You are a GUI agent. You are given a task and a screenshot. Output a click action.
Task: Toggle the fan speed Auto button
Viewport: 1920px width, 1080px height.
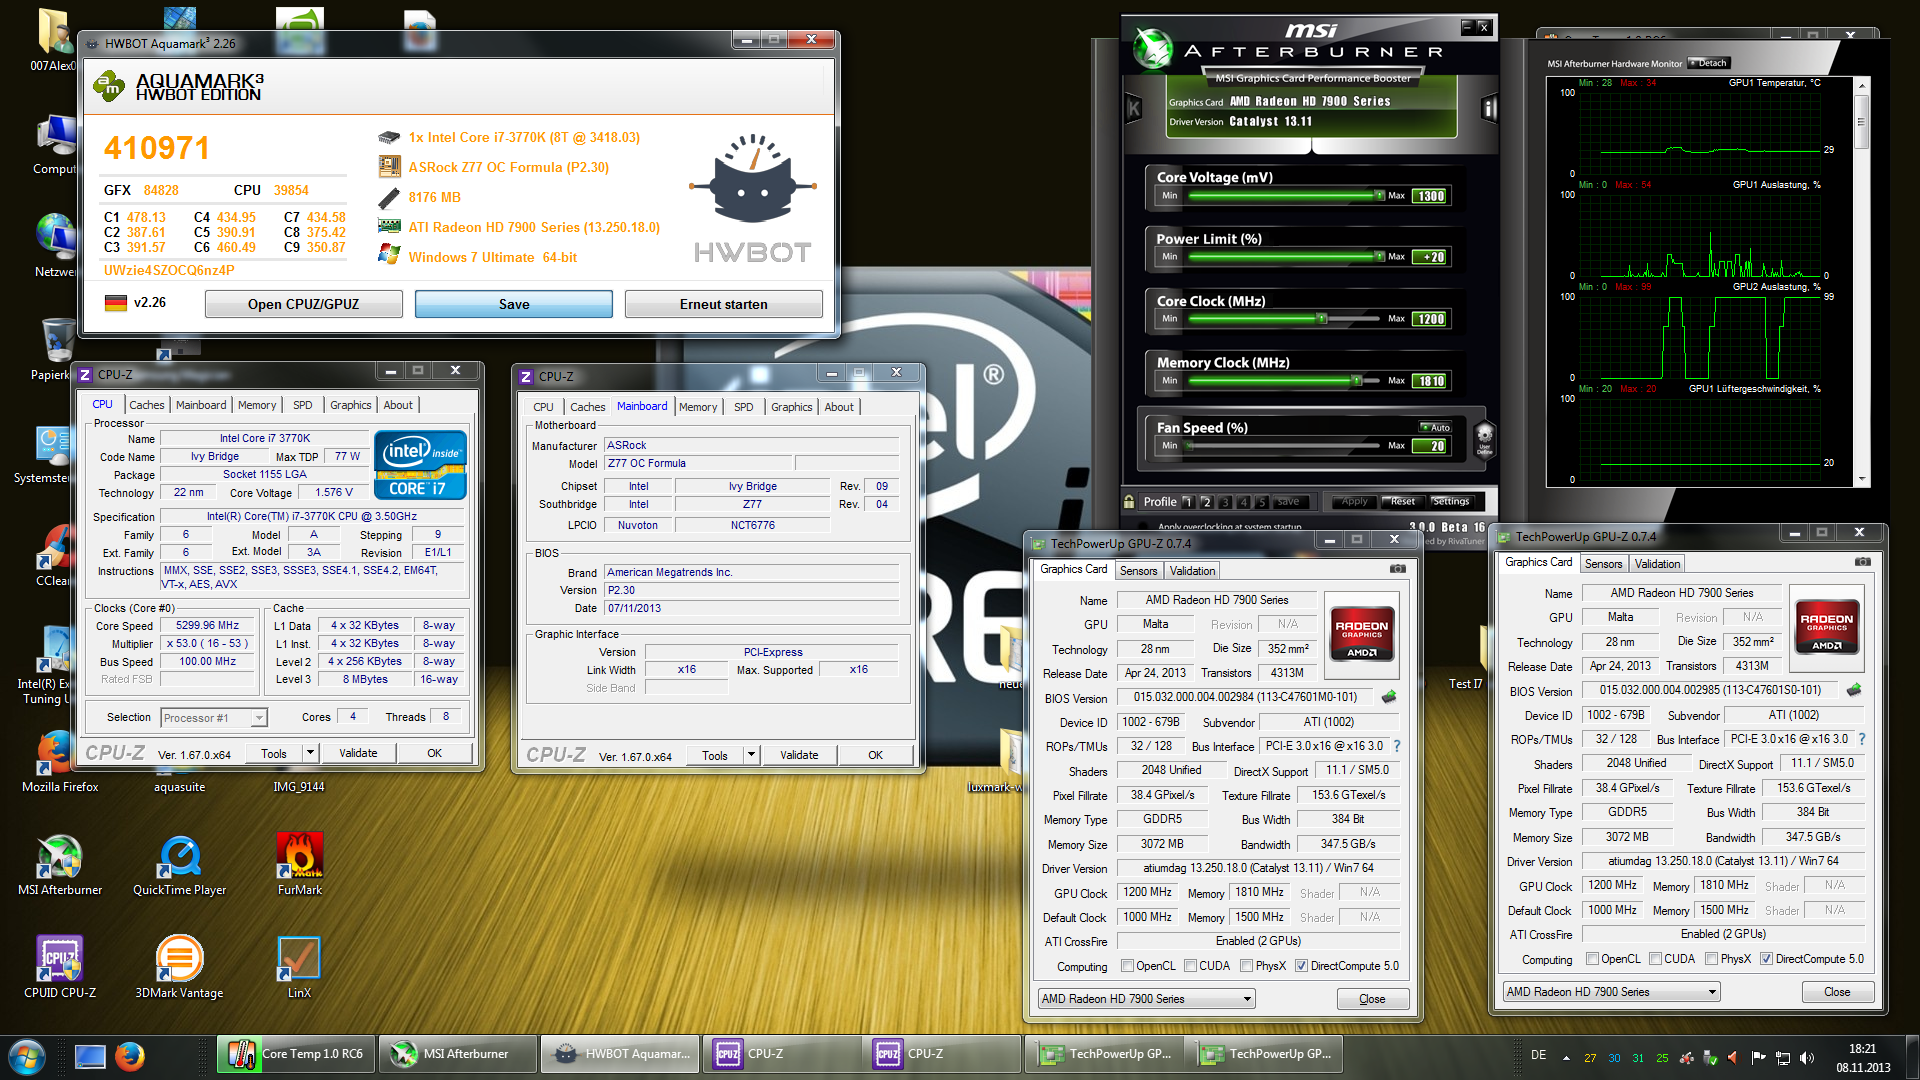(1436, 428)
